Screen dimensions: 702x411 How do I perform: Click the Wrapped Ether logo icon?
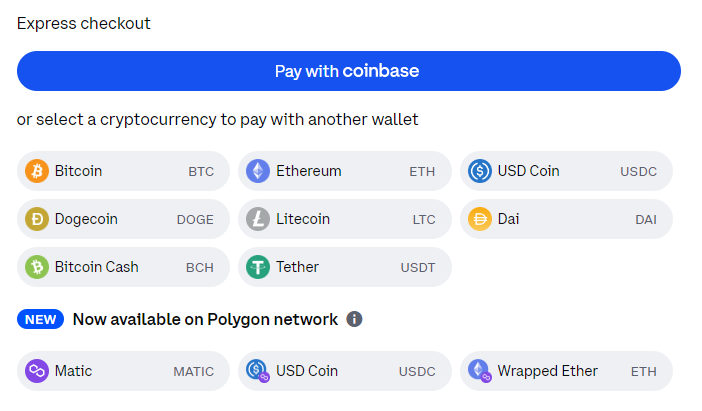480,371
